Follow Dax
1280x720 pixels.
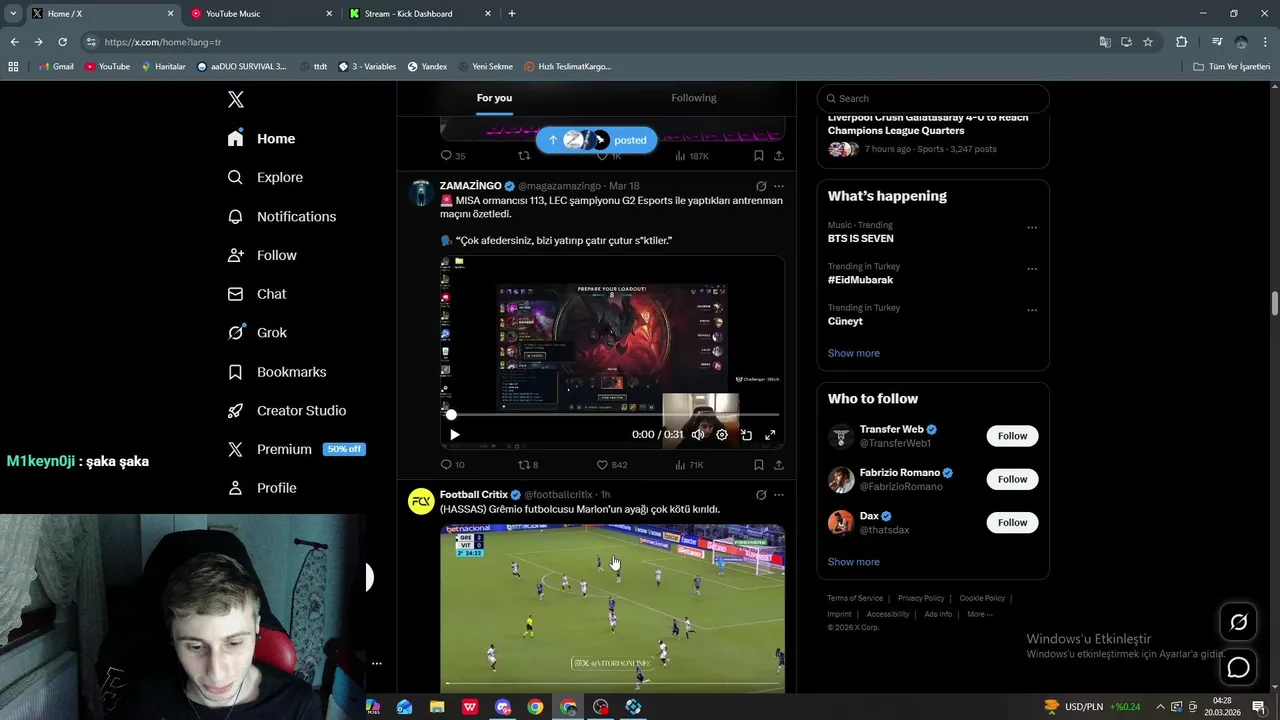coord(1012,522)
